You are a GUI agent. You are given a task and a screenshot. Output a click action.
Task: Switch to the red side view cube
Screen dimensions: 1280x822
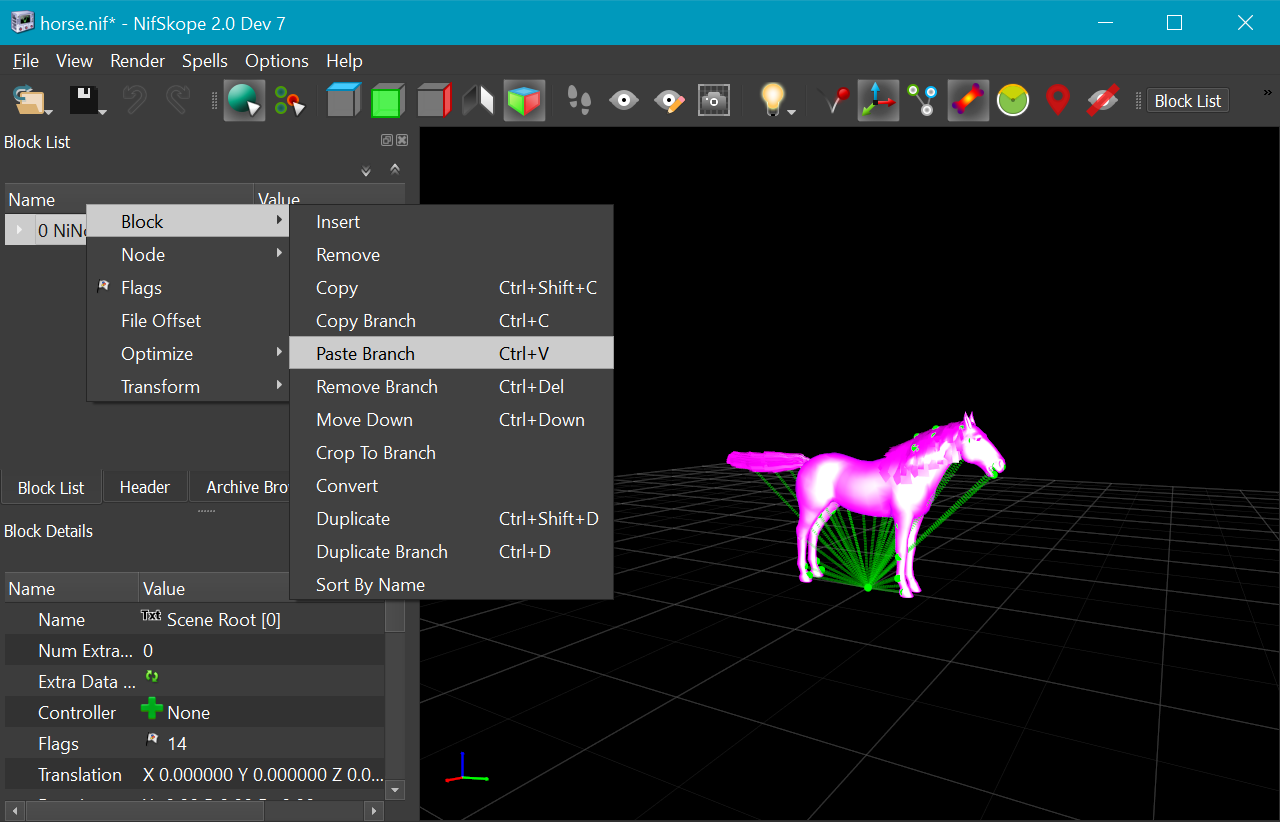(434, 100)
